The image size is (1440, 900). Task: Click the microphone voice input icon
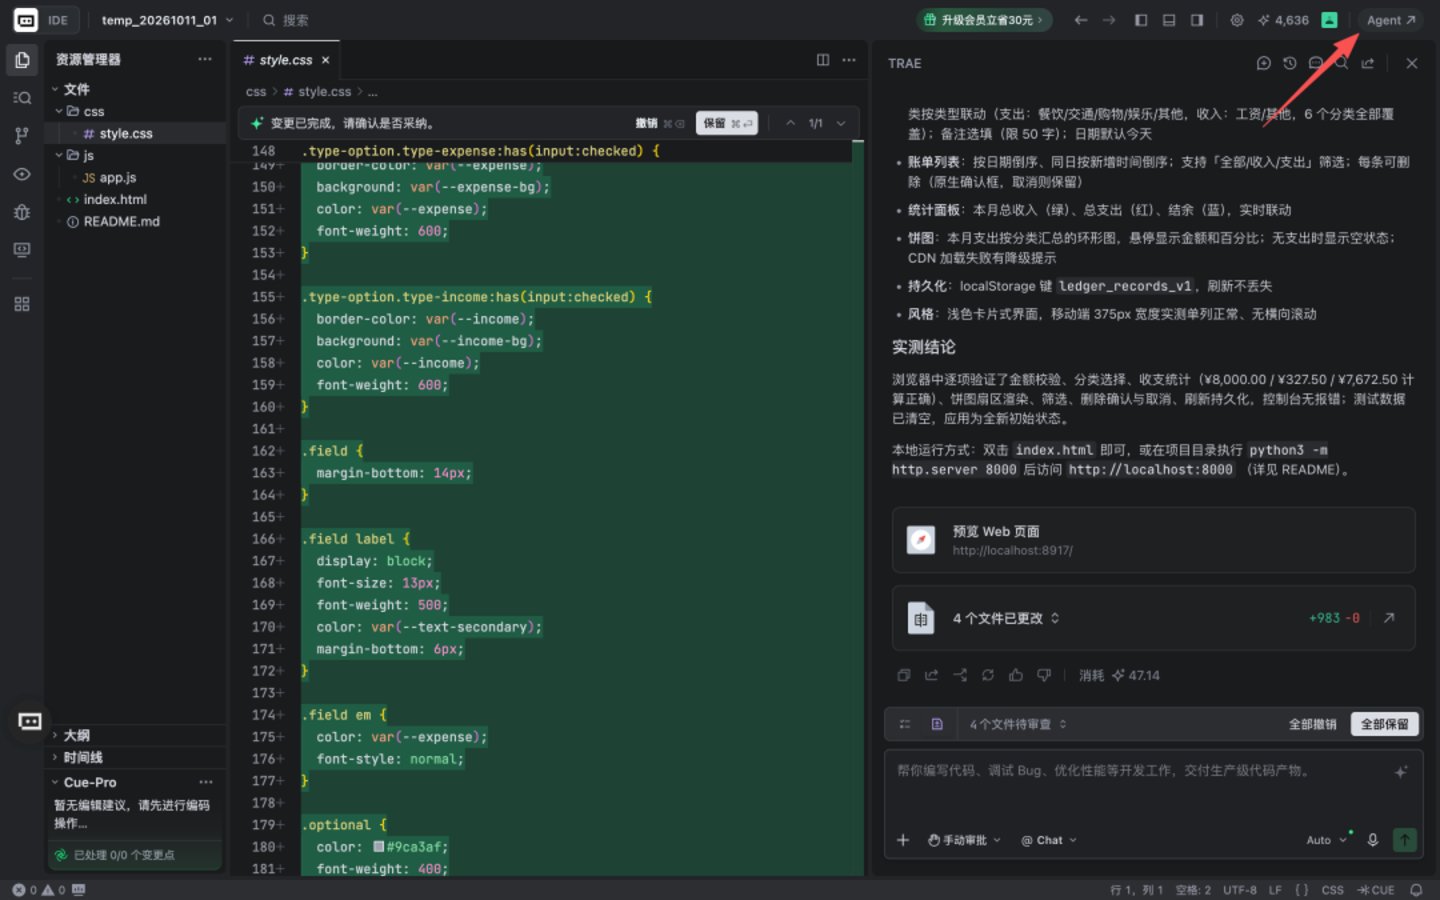1373,840
